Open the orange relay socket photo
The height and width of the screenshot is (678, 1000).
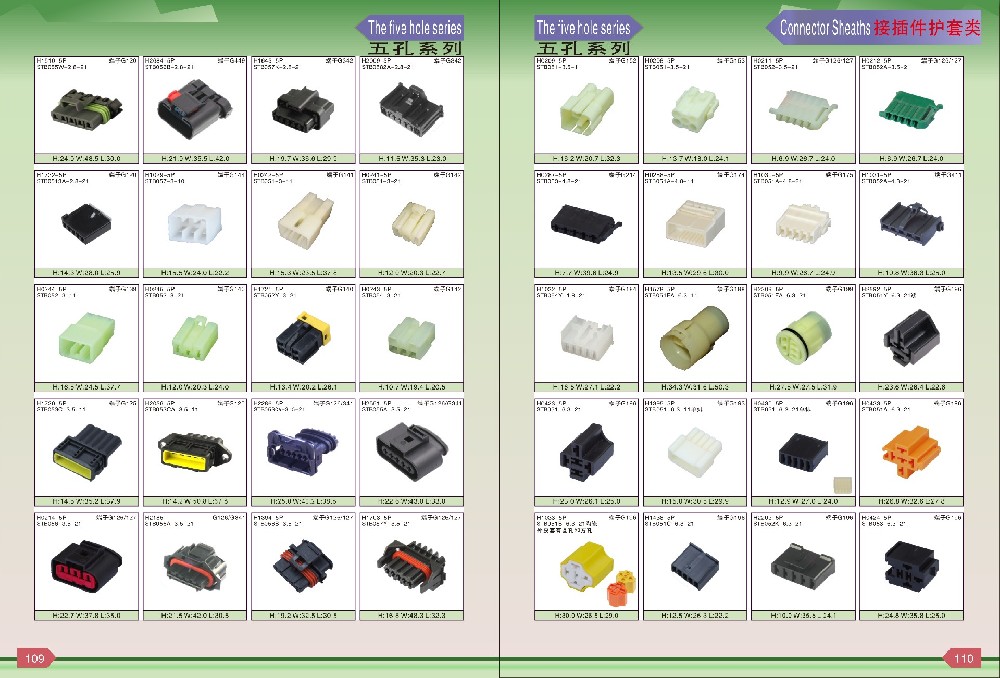(x=911, y=452)
